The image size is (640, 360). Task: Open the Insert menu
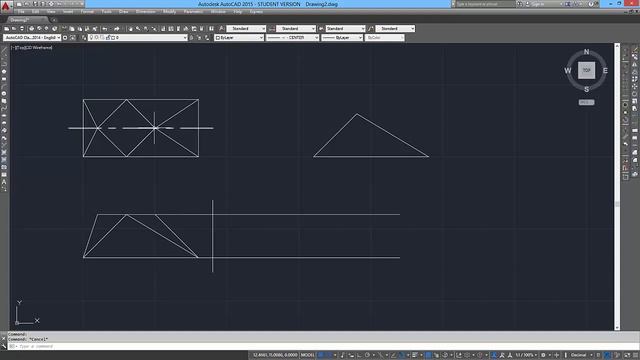68,12
